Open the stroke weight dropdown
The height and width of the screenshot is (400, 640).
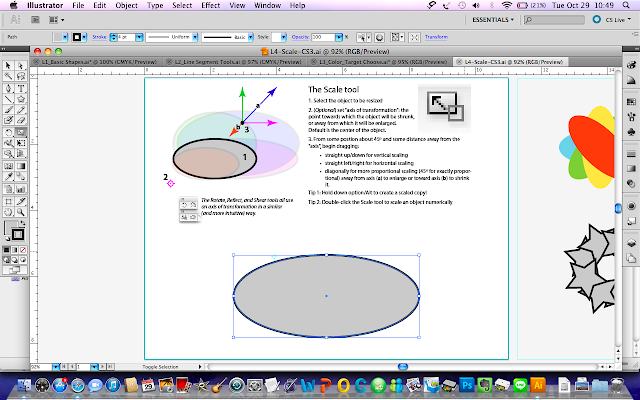139,37
